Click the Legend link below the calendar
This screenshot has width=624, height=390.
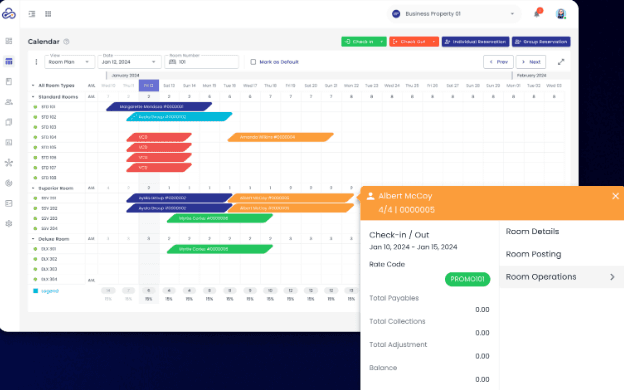click(50, 291)
